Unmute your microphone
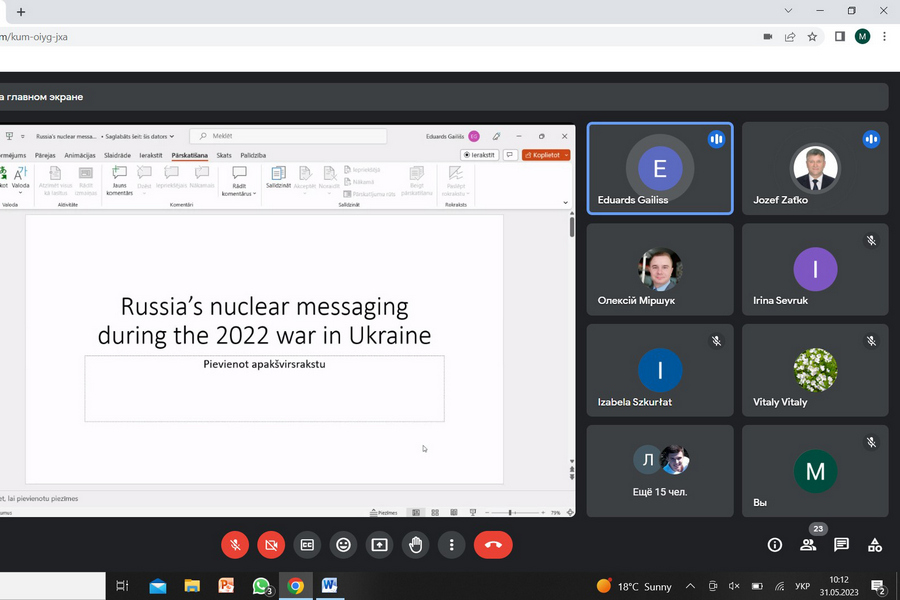 pos(235,545)
